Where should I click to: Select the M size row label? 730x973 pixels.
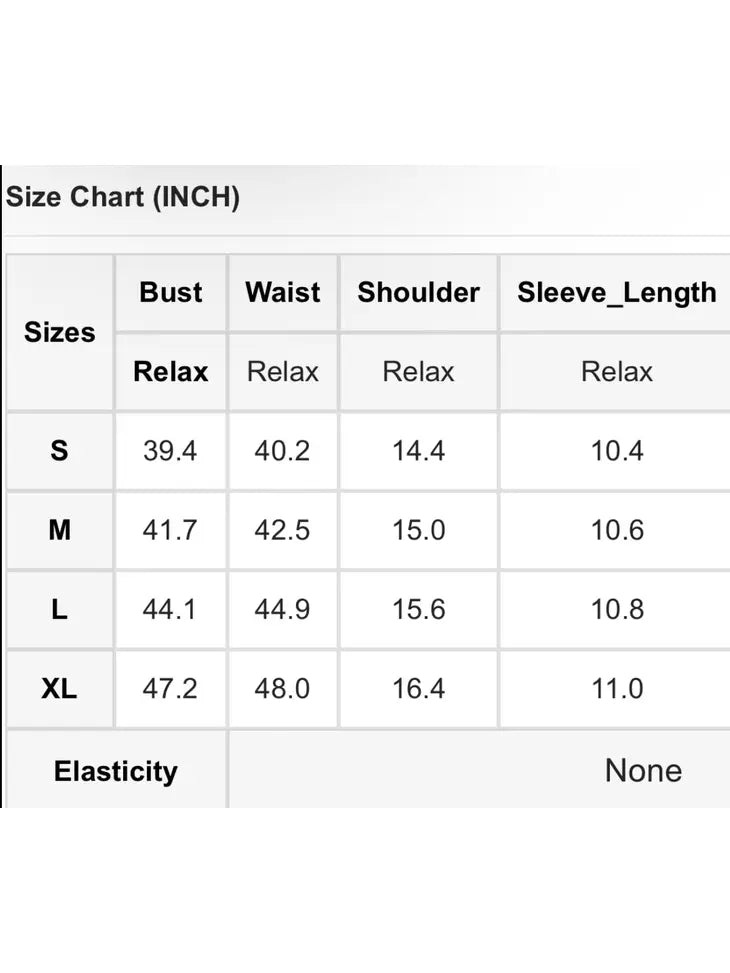point(60,530)
